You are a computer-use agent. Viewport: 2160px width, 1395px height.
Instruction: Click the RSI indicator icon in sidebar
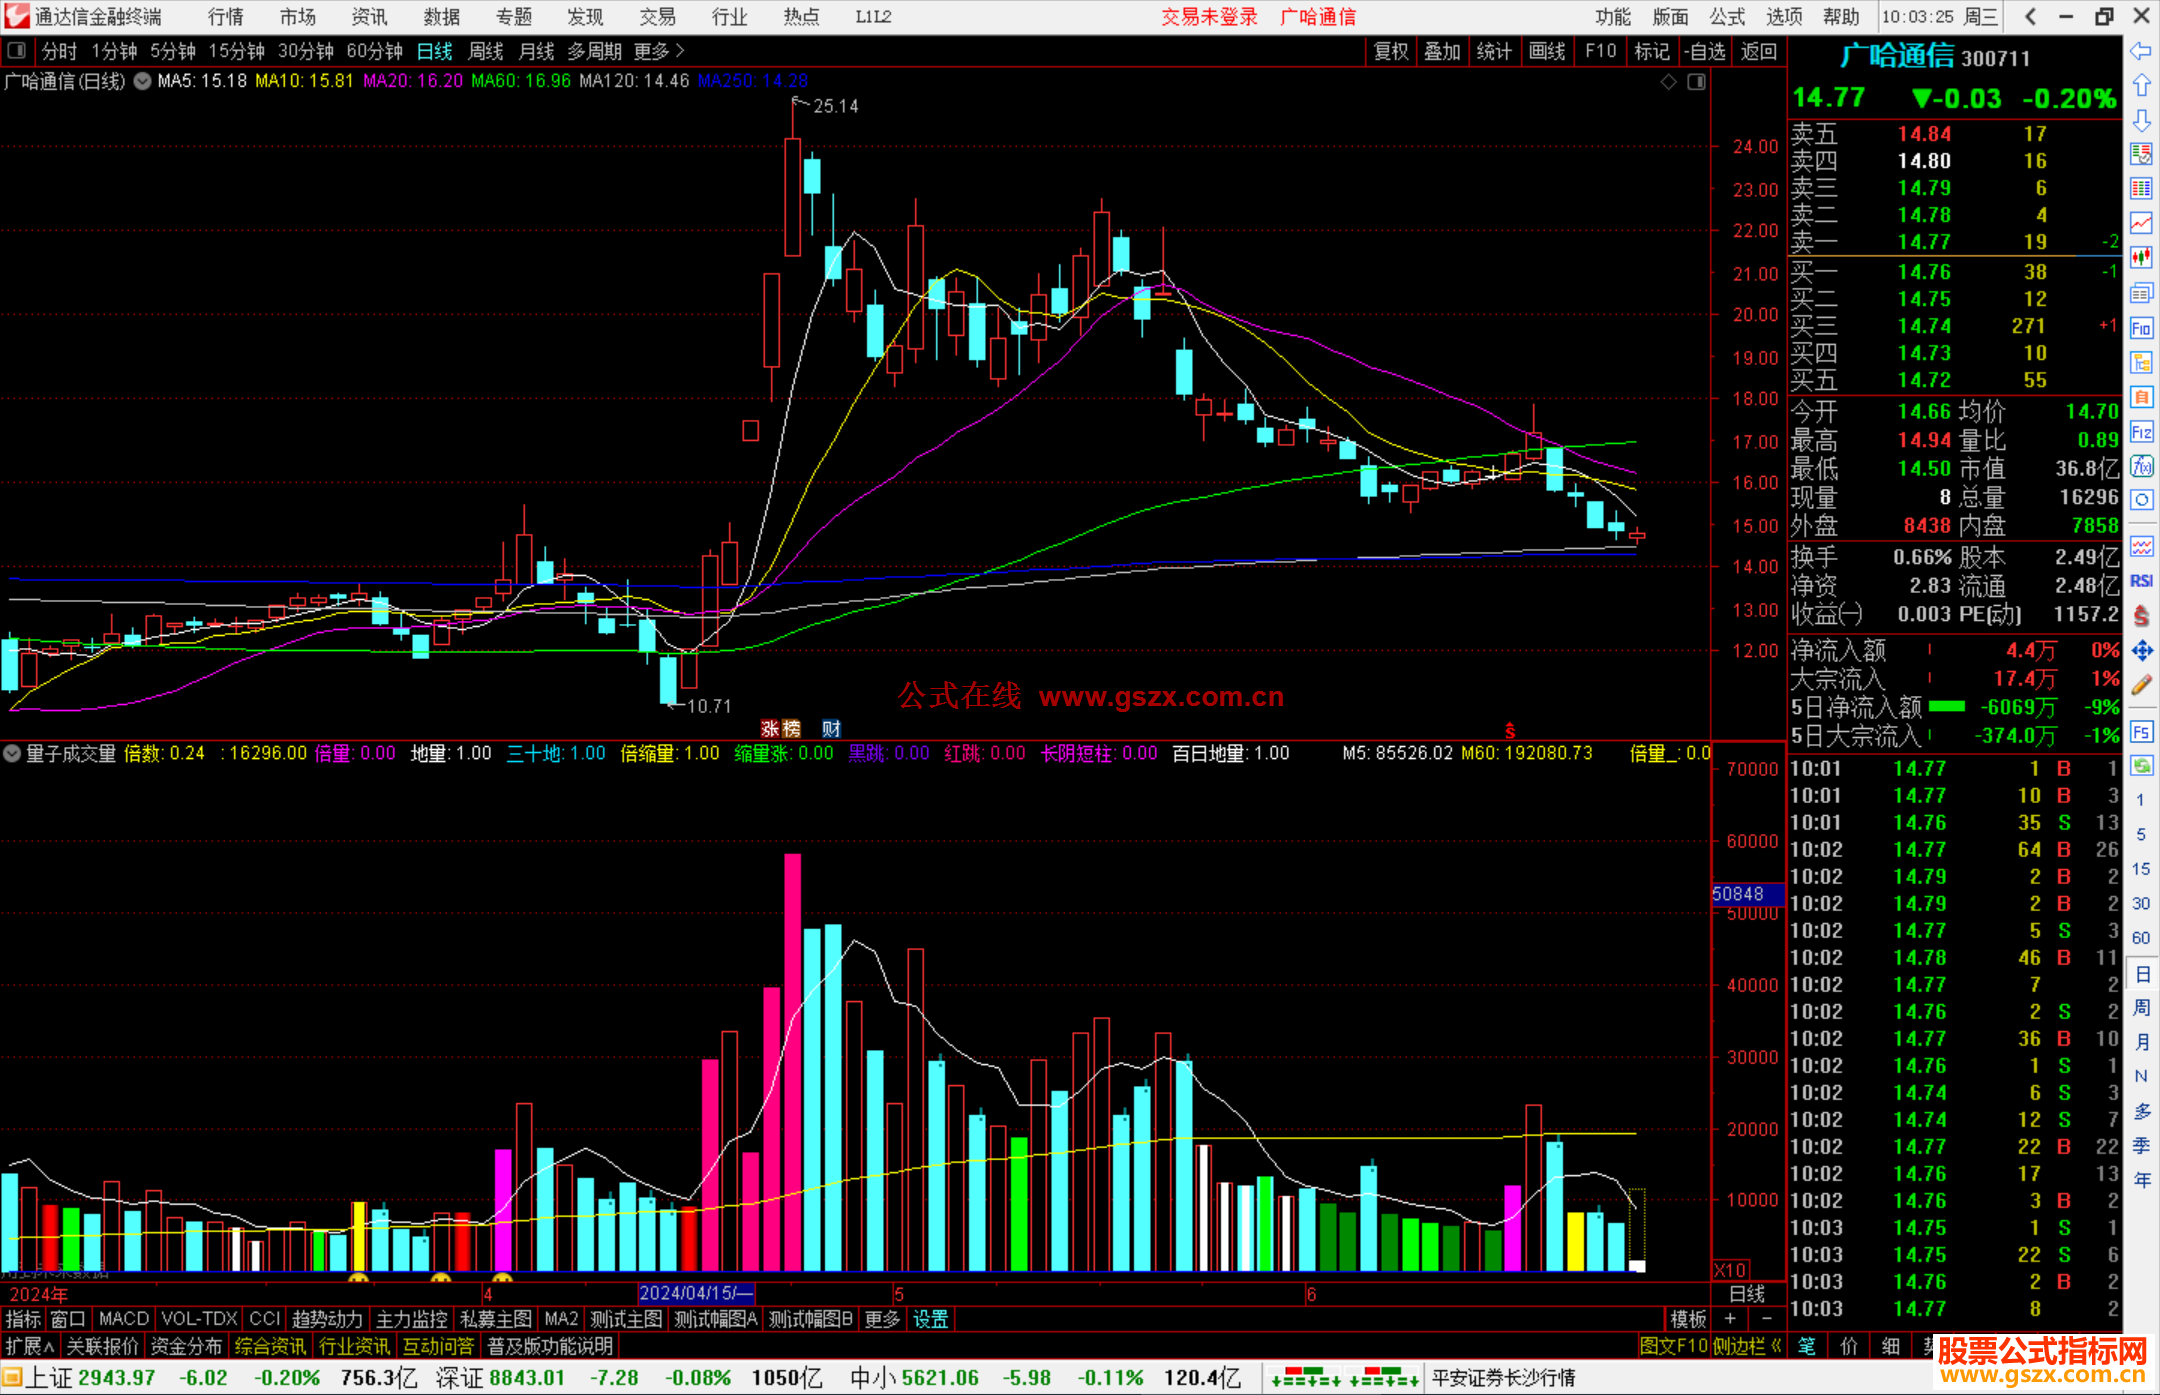coord(2141,581)
